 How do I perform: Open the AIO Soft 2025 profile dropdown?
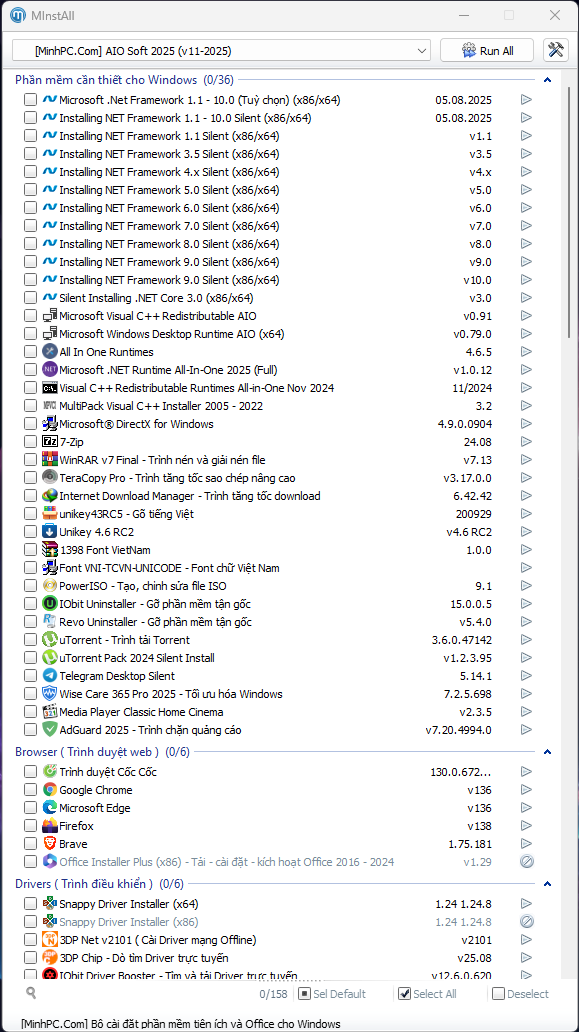click(222, 51)
